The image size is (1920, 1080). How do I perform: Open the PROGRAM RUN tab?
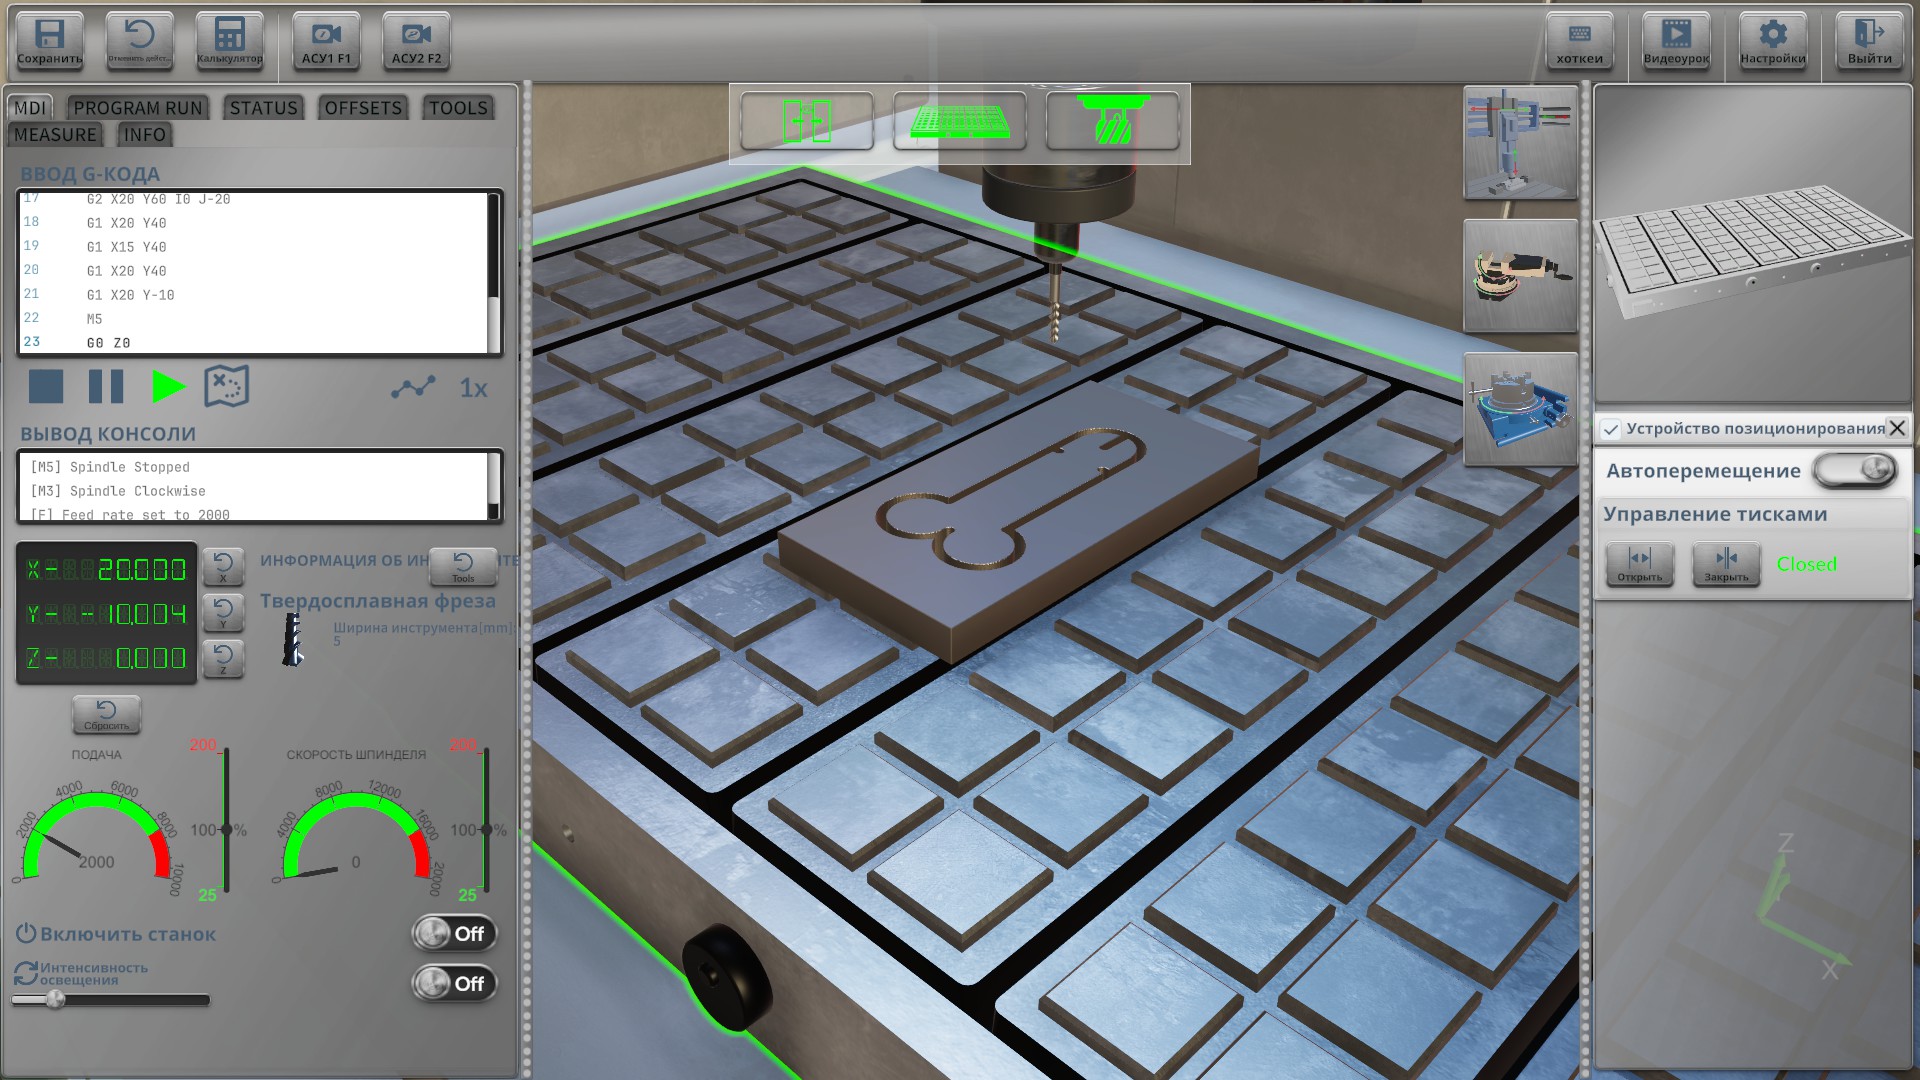[137, 108]
